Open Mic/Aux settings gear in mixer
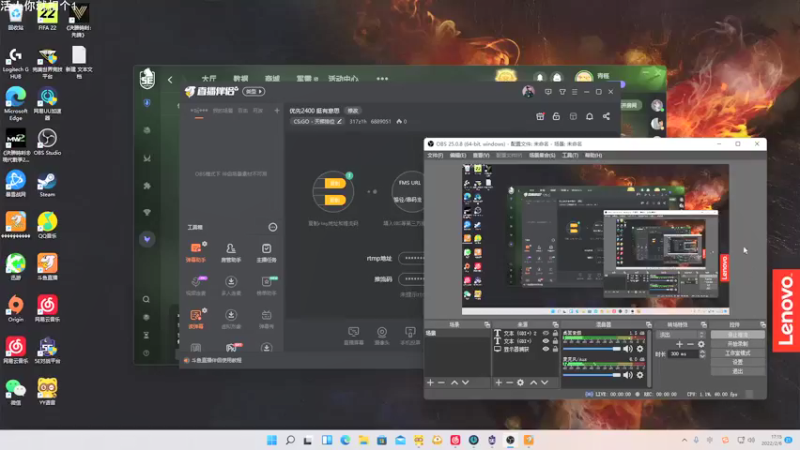The height and width of the screenshot is (450, 800). (x=640, y=375)
